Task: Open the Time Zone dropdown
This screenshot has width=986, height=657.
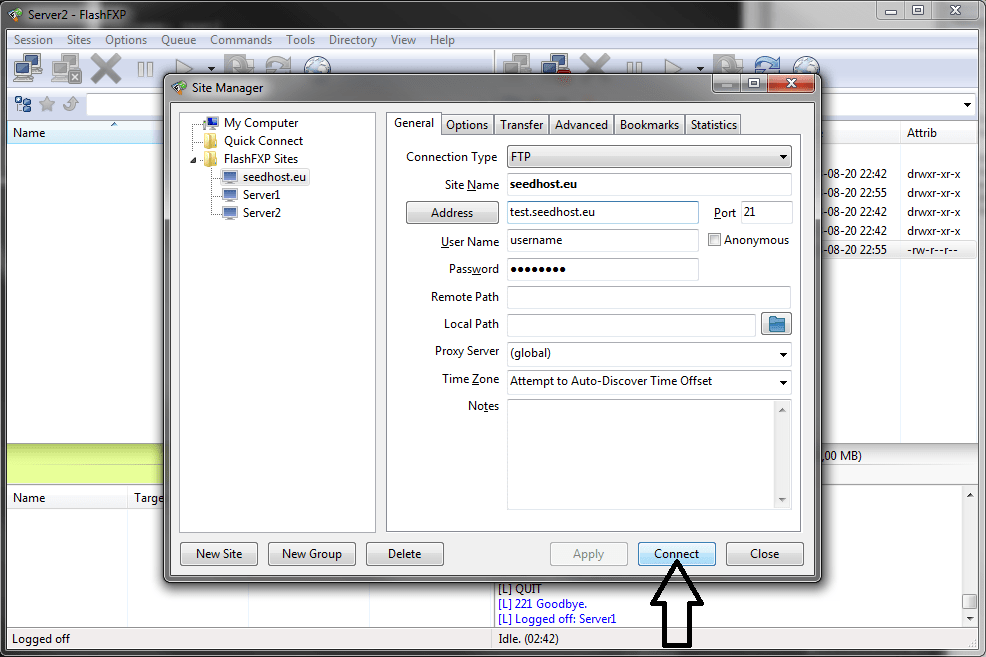Action: tap(783, 382)
